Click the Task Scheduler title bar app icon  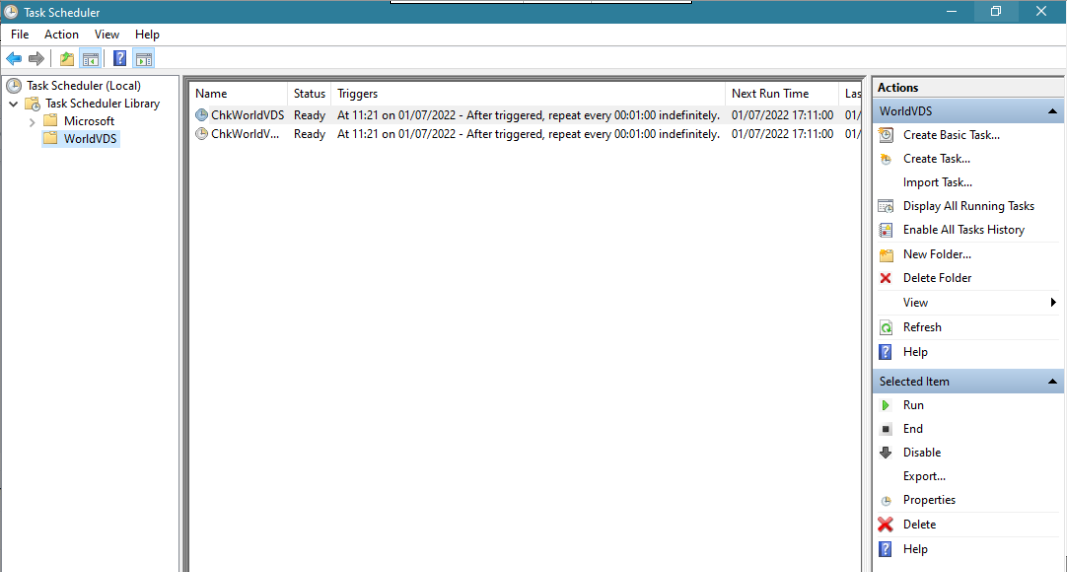click(11, 12)
